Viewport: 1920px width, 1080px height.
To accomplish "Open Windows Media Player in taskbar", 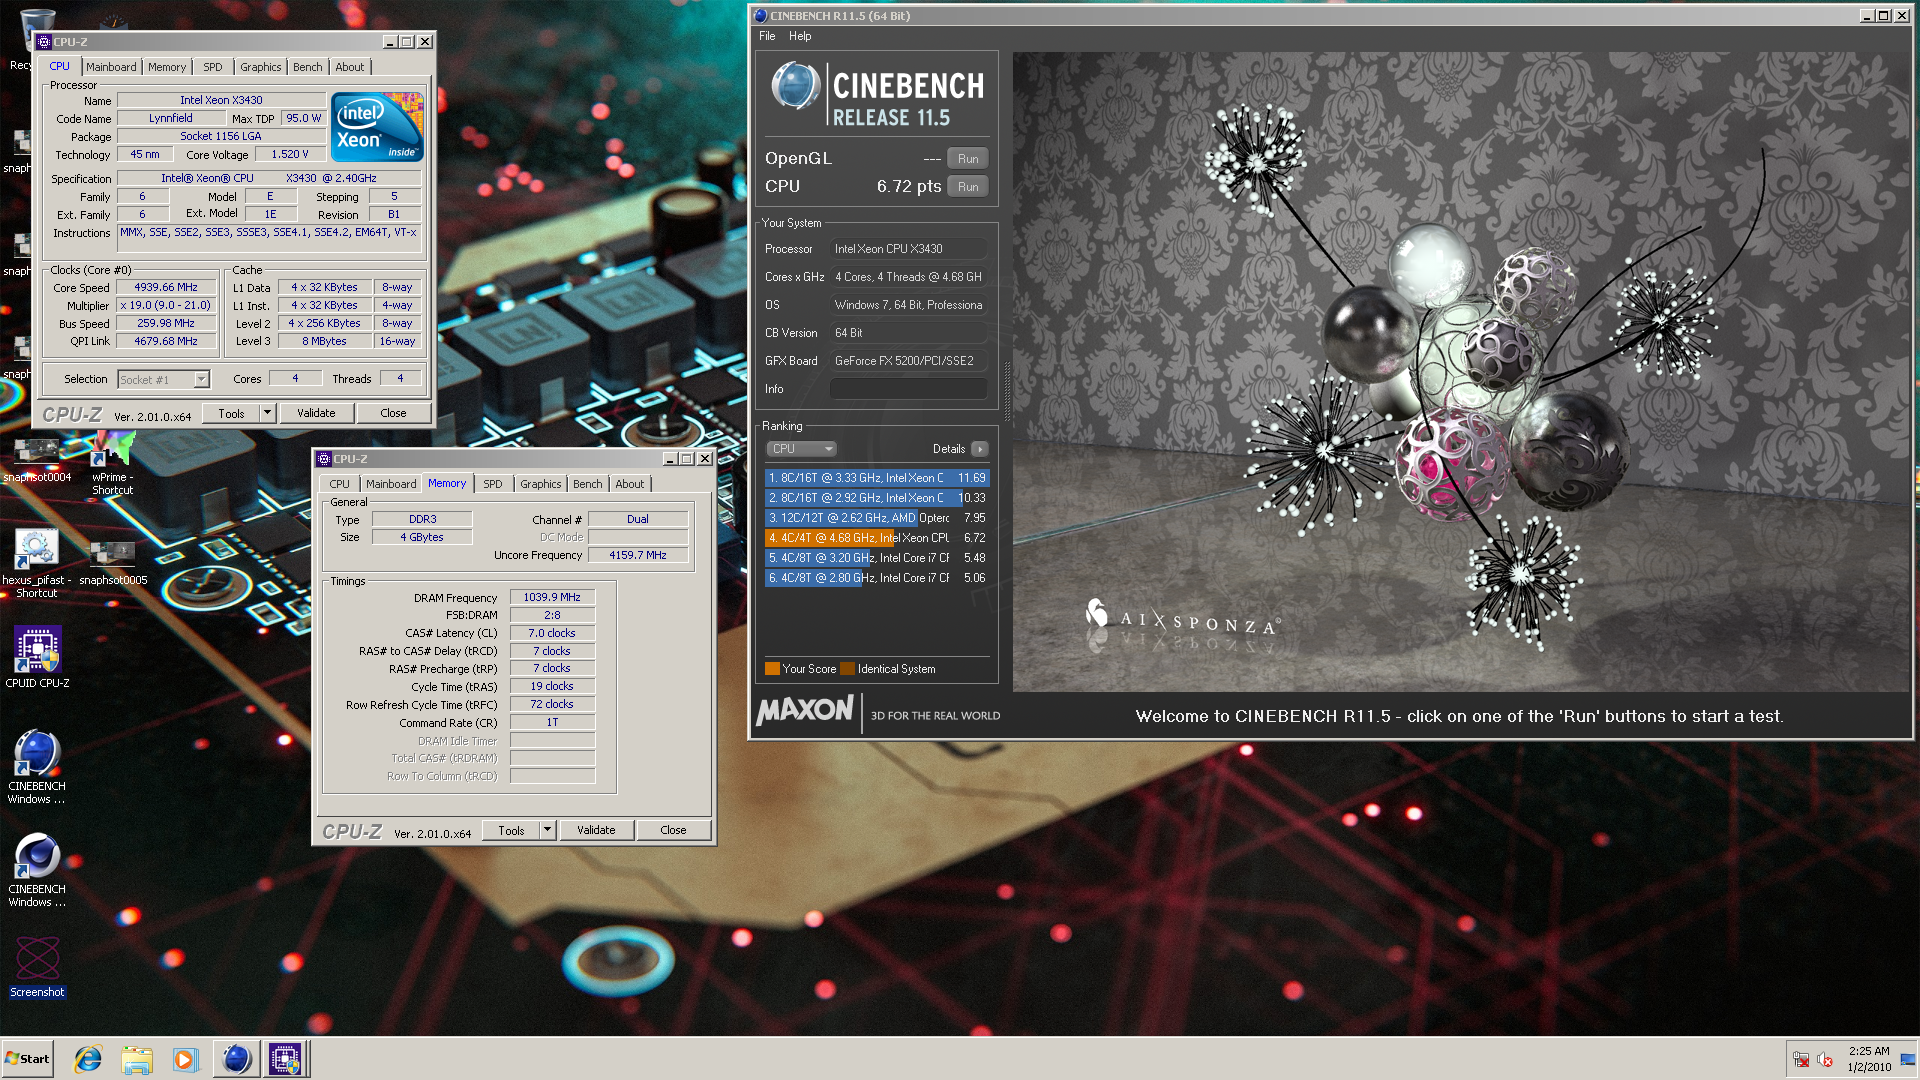I will [186, 1059].
